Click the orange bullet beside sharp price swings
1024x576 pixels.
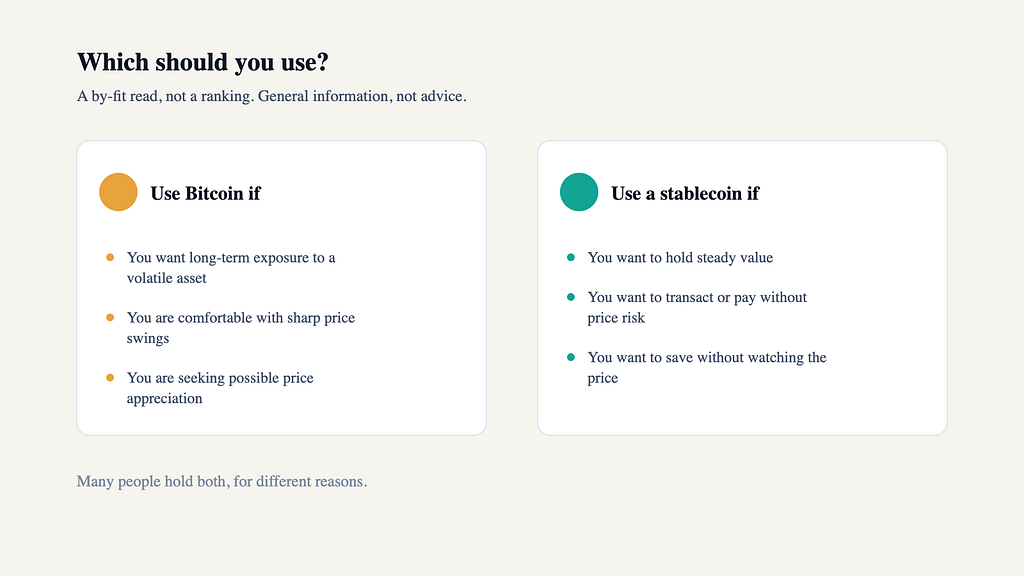[x=110, y=317]
